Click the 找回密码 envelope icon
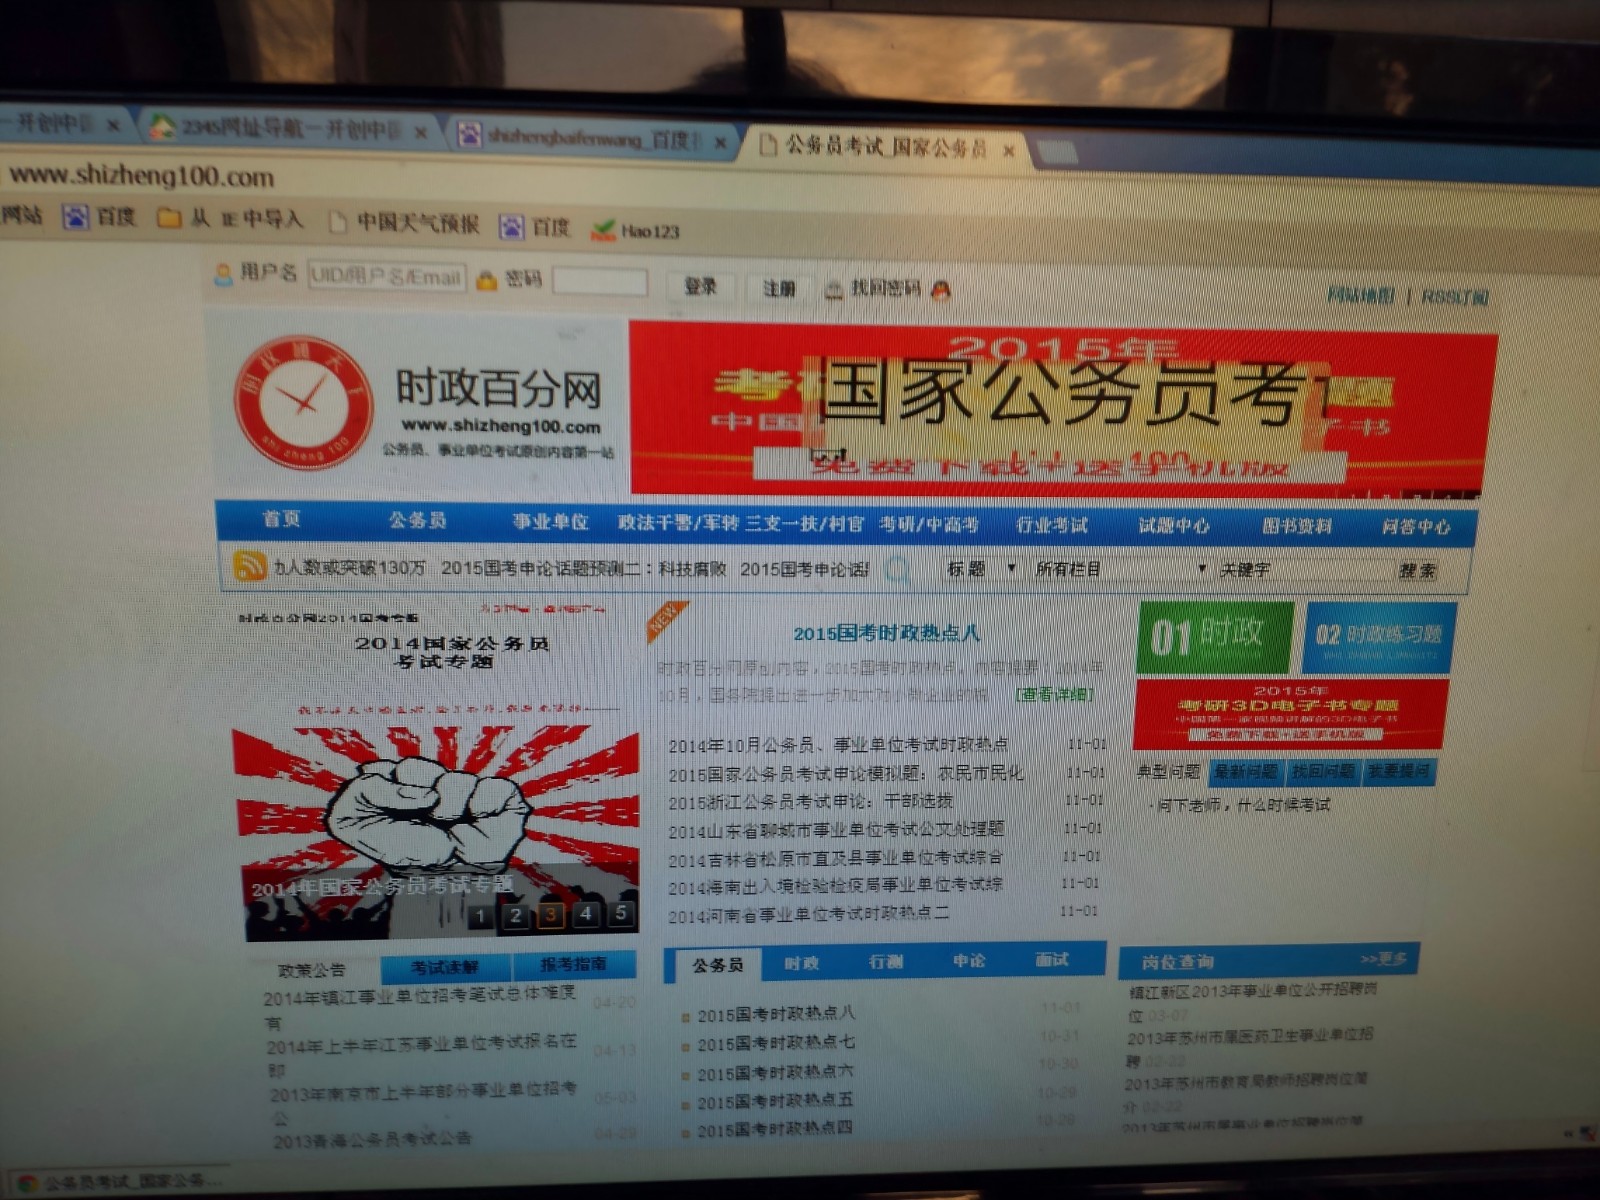 pos(833,290)
